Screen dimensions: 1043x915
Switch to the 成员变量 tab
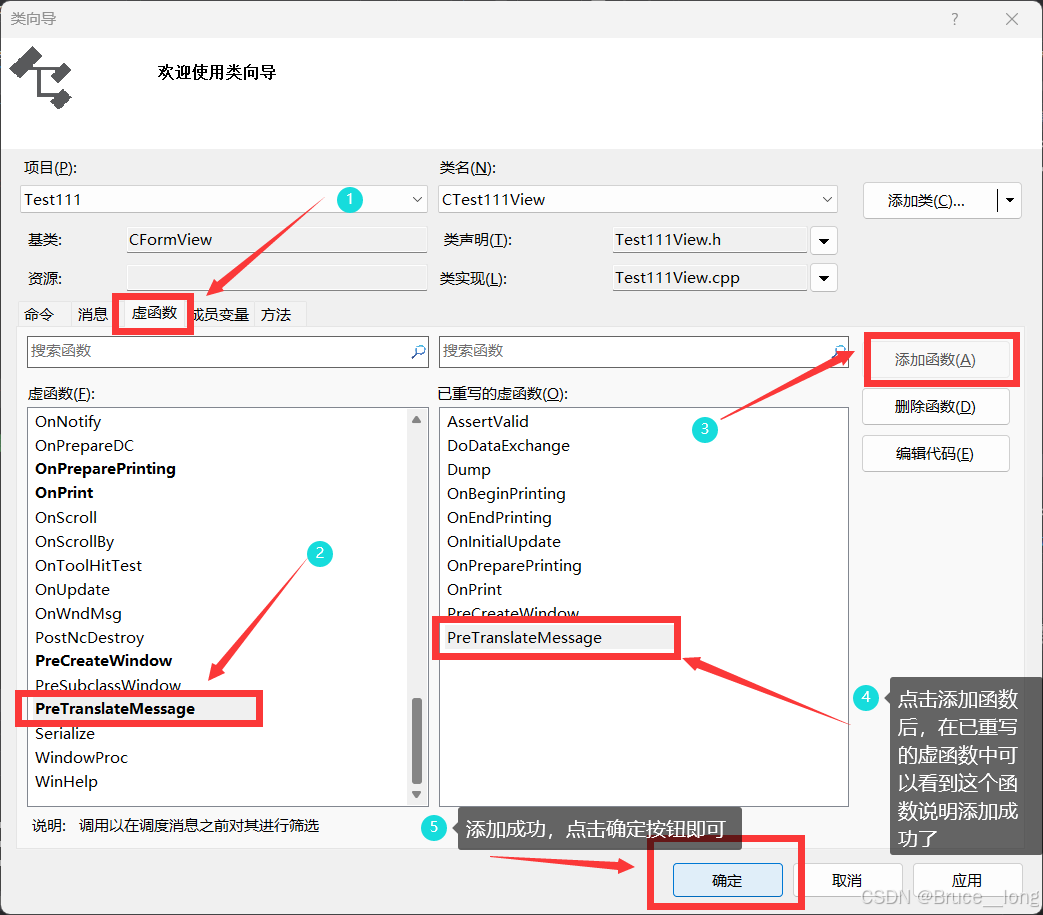click(222, 313)
